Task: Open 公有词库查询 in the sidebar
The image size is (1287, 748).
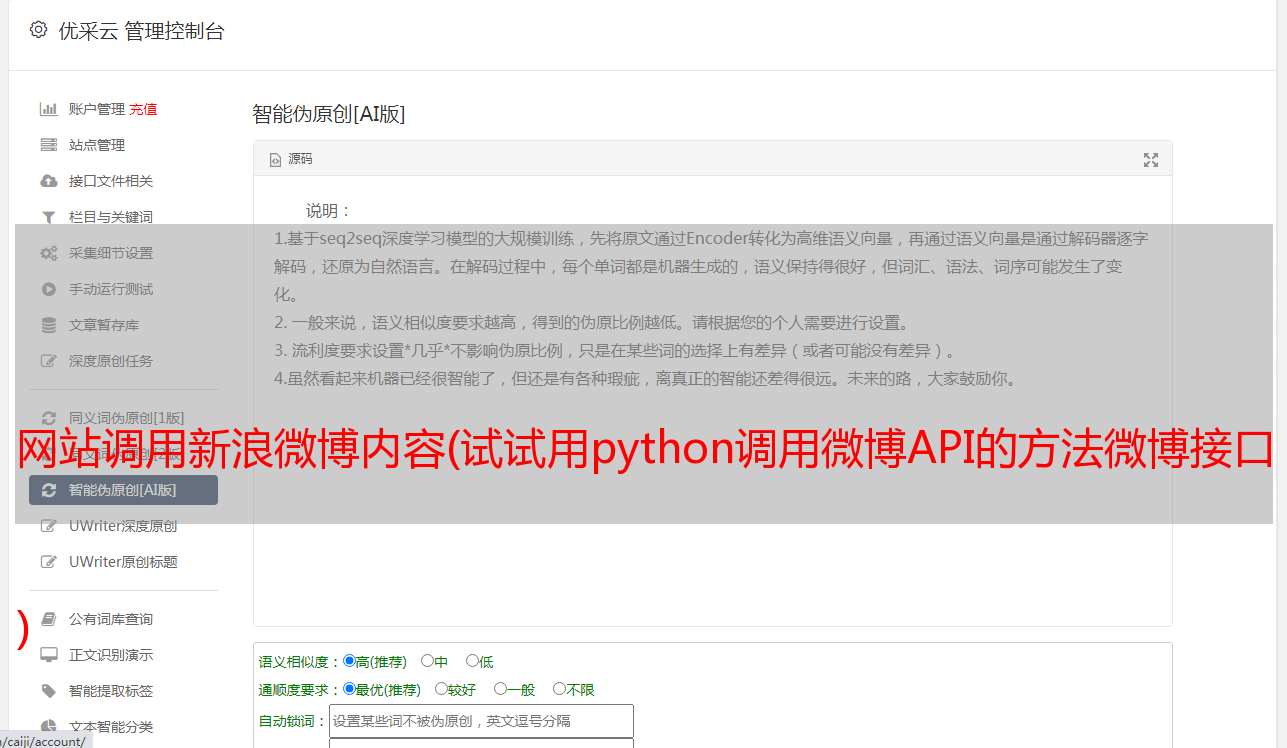Action: [111, 619]
